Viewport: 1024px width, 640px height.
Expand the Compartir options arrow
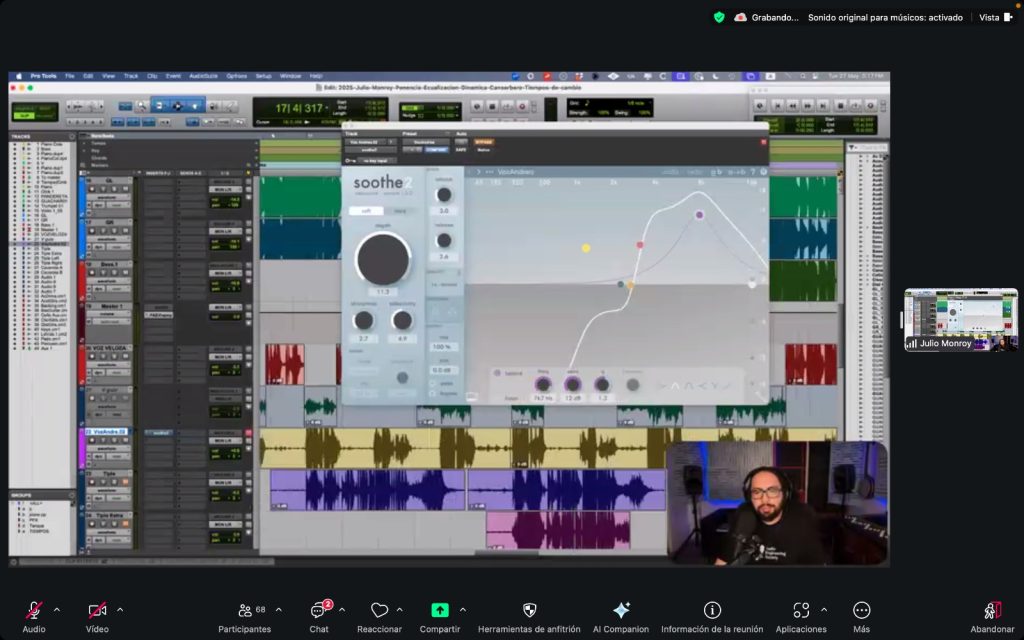click(461, 609)
